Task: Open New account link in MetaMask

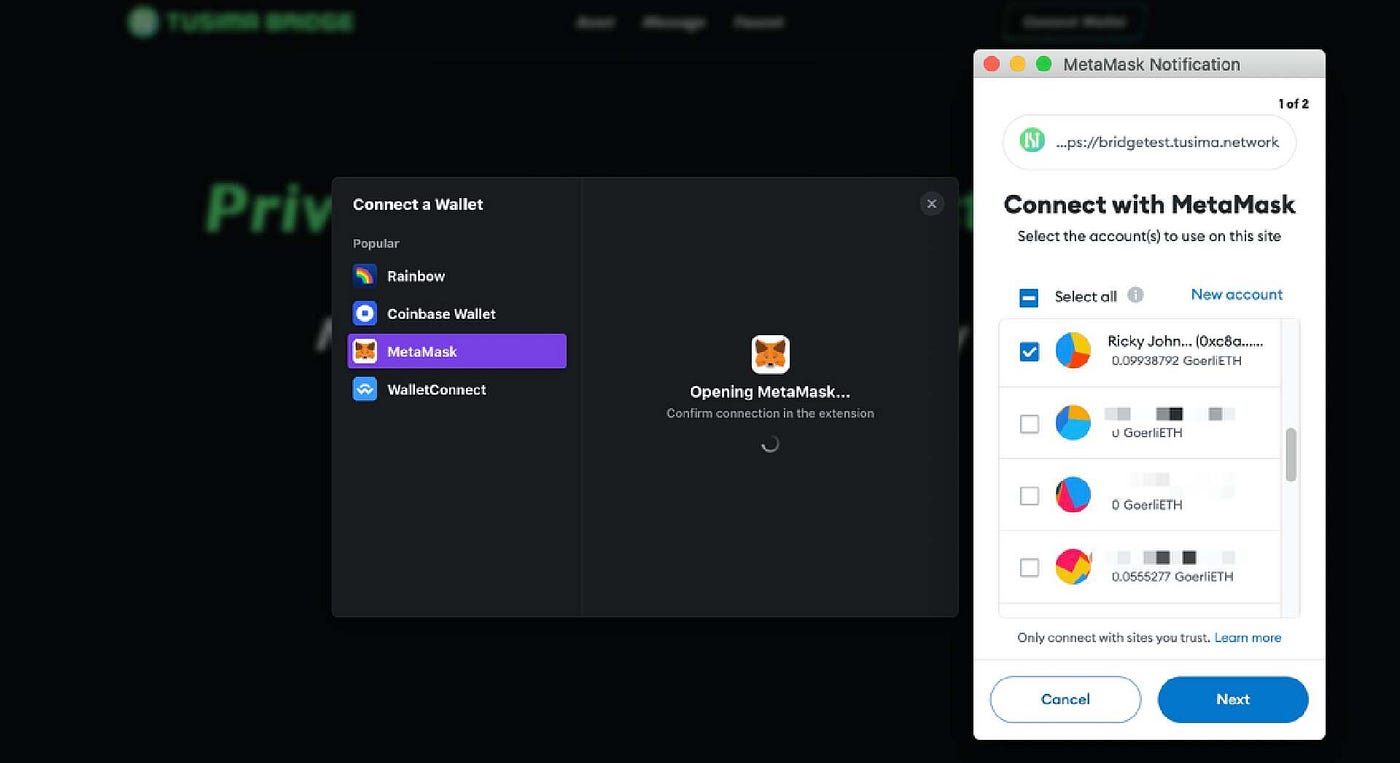Action: [1236, 294]
